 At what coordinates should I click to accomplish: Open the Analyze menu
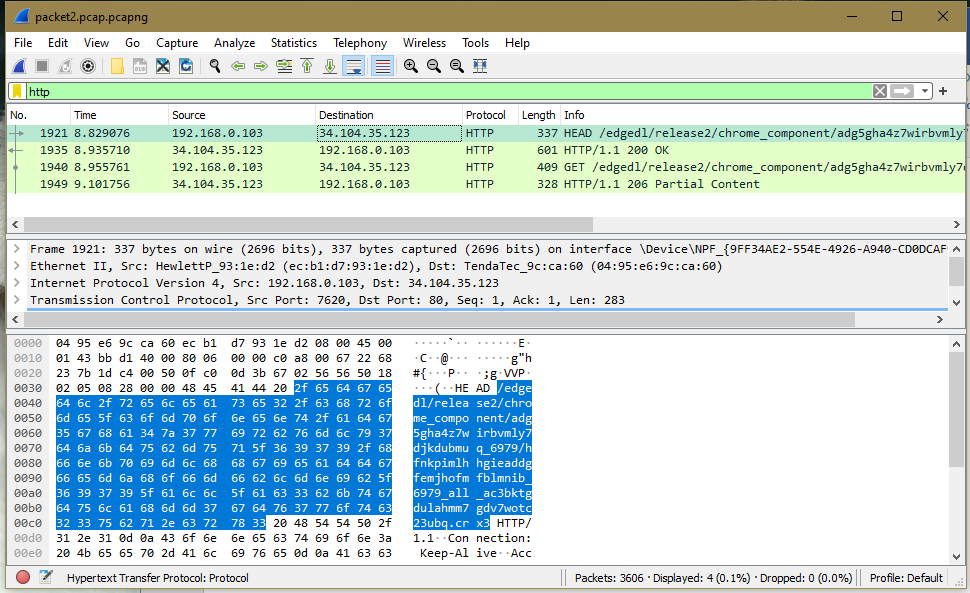pyautogui.click(x=234, y=43)
